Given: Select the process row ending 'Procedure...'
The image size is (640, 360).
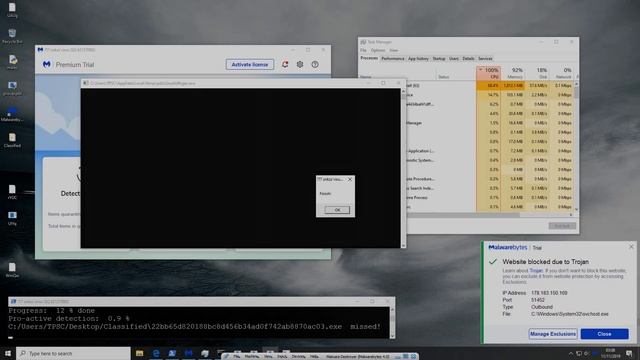Looking at the screenshot, I should tap(490, 179).
